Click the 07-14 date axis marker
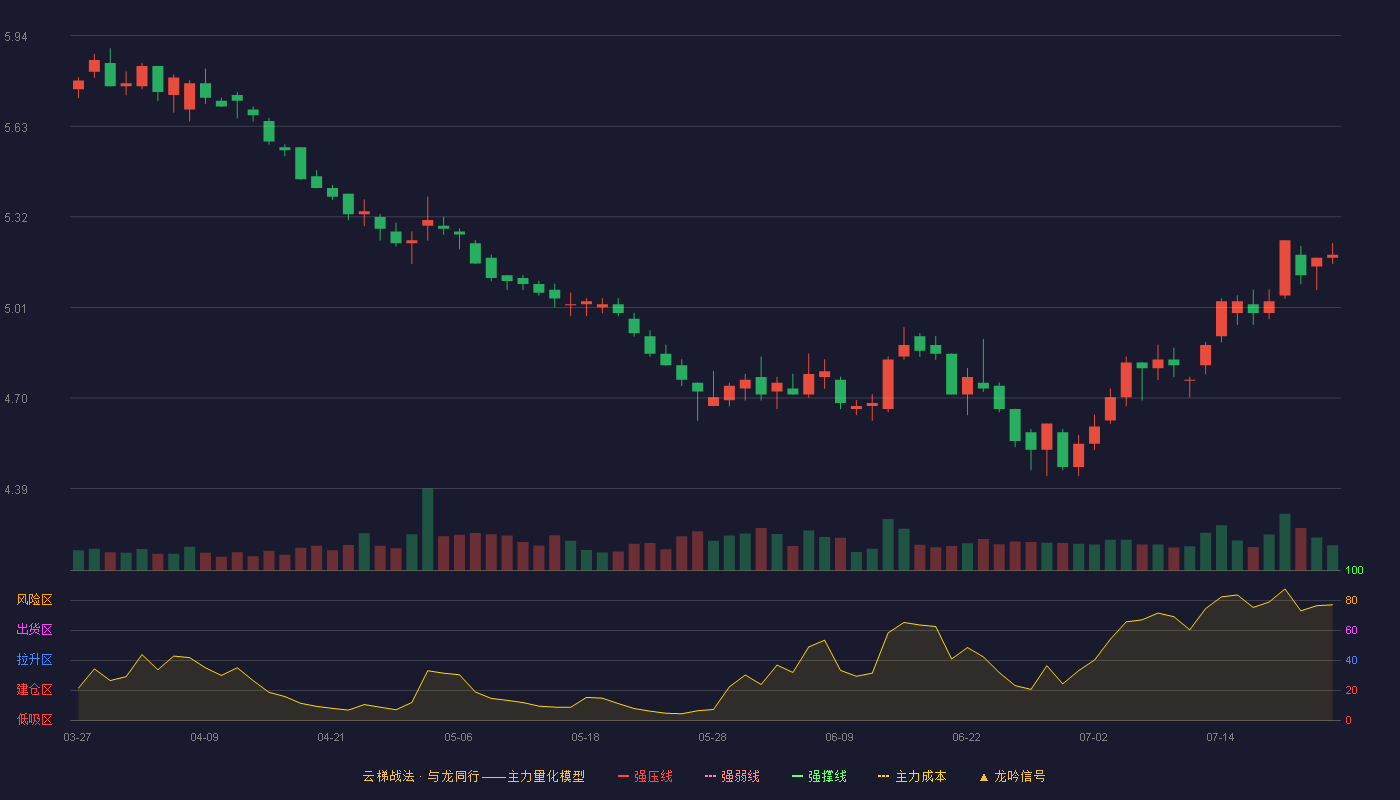This screenshot has width=1400, height=800. coord(1220,737)
